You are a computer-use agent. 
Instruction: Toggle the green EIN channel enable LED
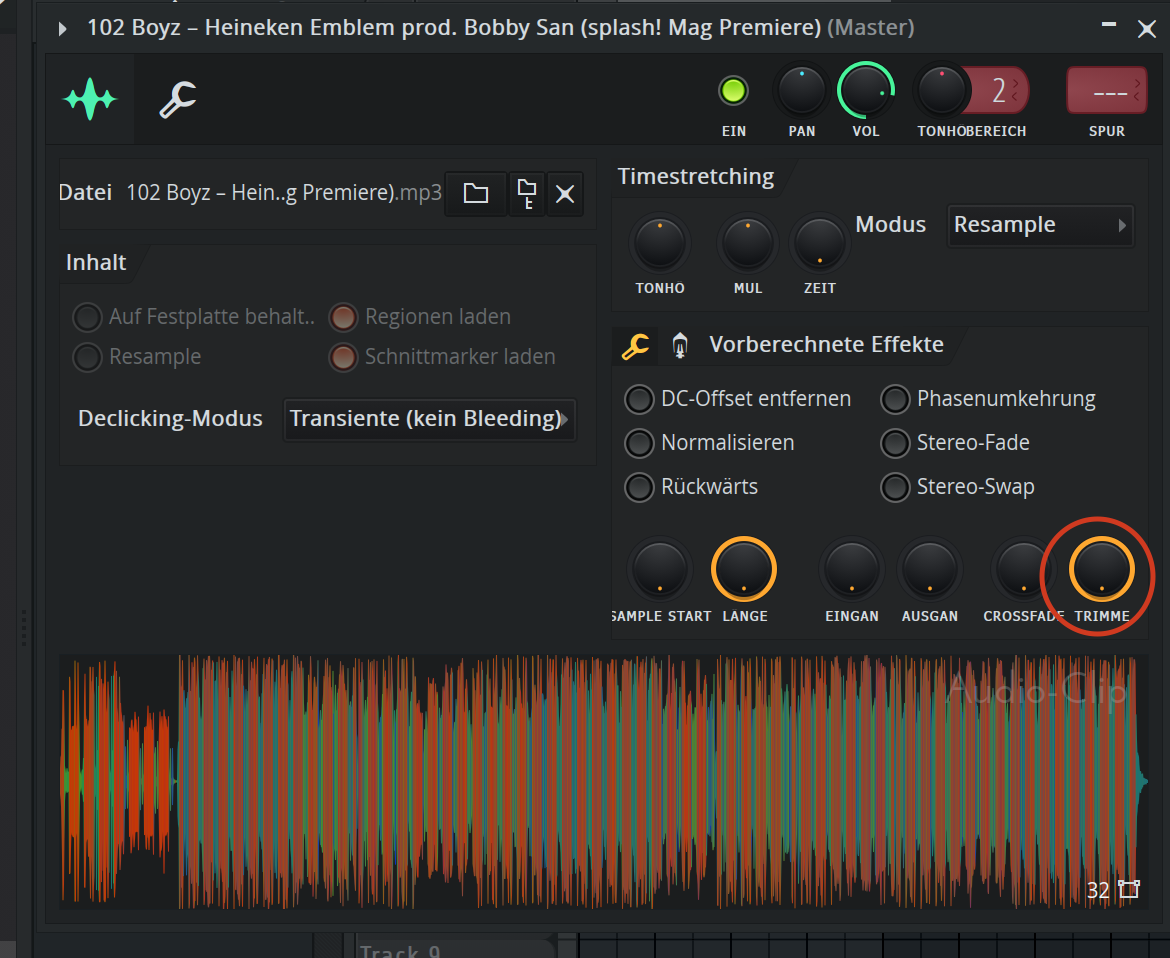[733, 91]
